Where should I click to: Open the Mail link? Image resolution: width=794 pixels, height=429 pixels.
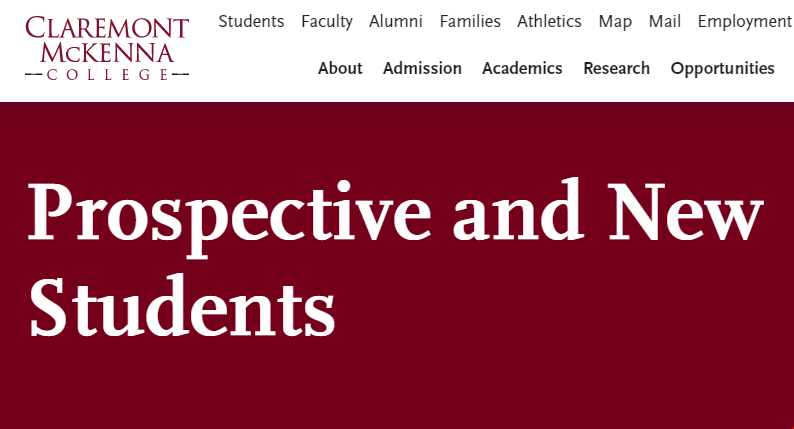(x=664, y=21)
